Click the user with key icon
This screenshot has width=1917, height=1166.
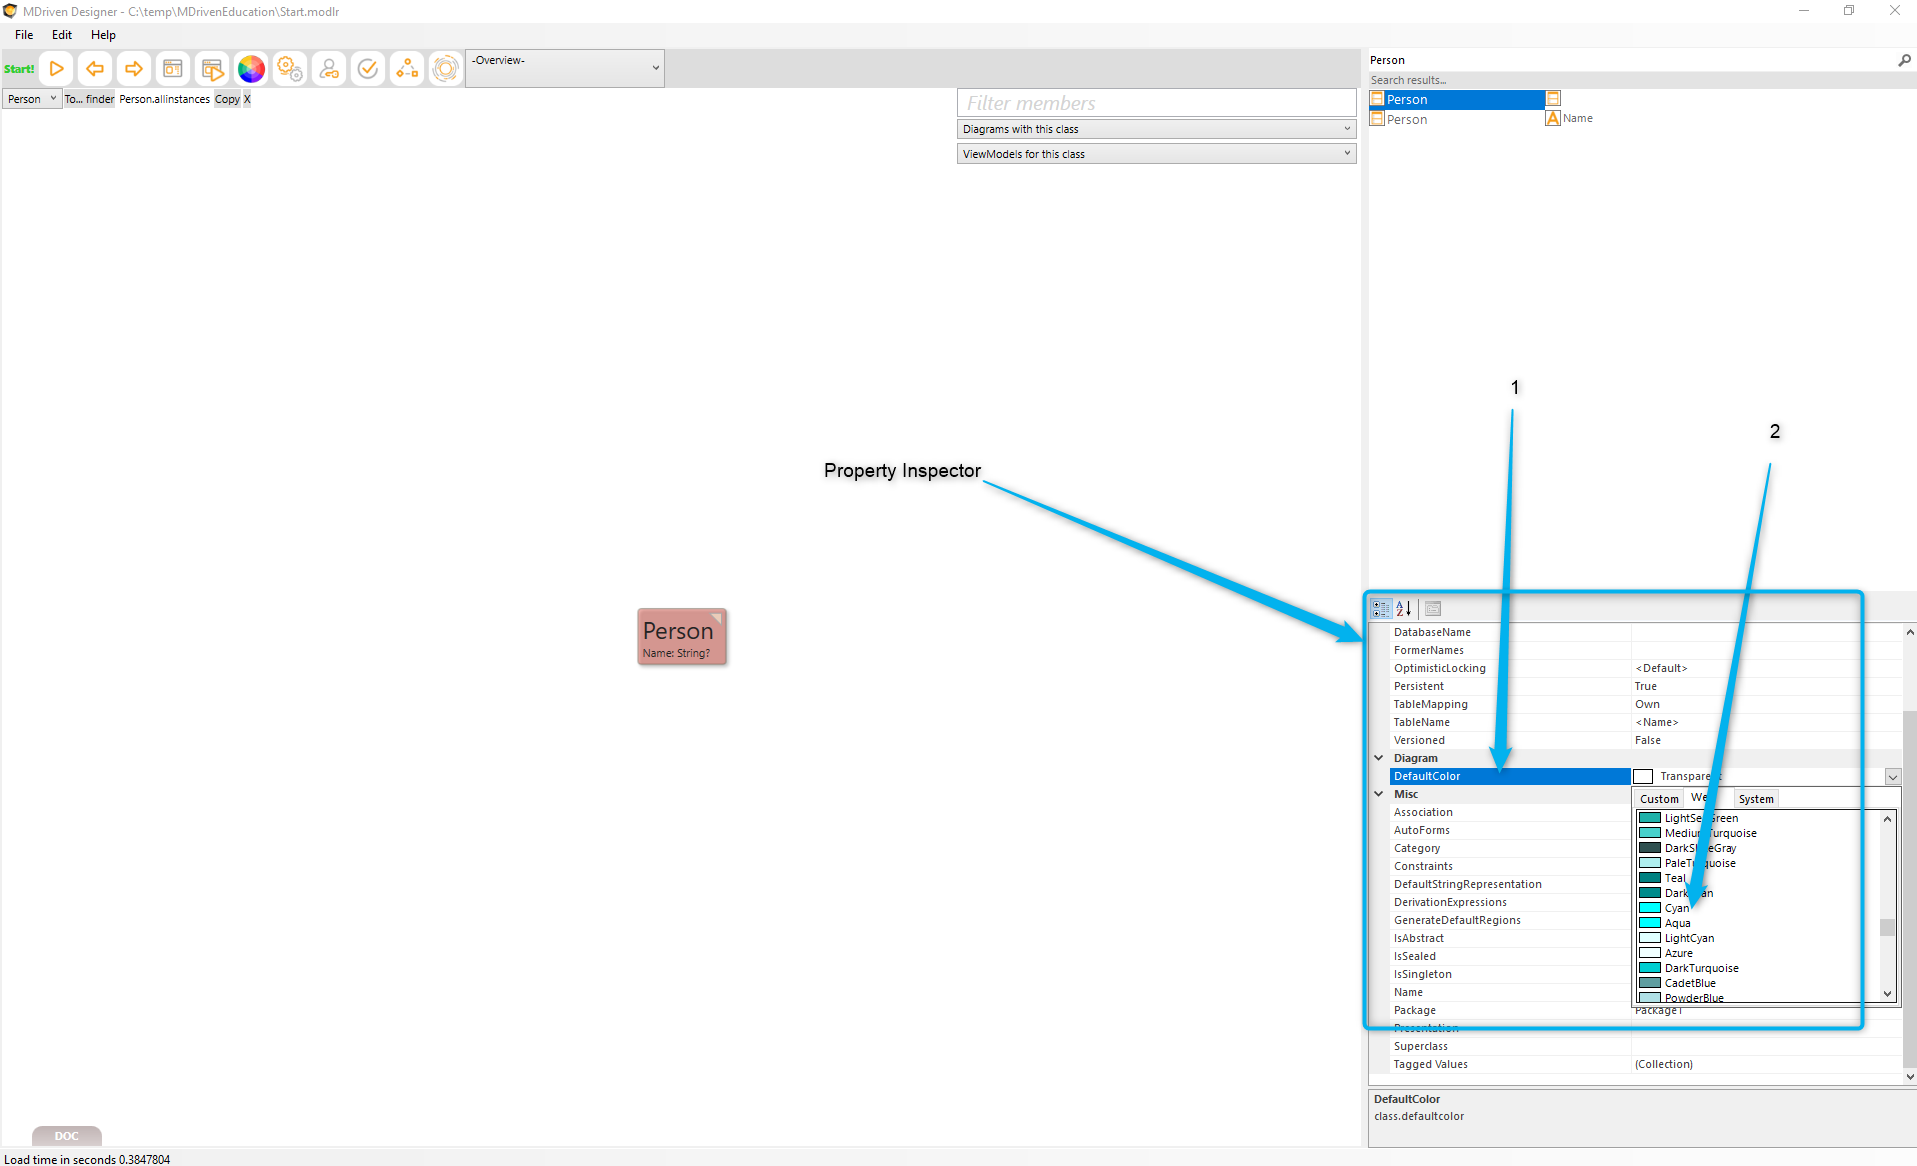point(329,69)
